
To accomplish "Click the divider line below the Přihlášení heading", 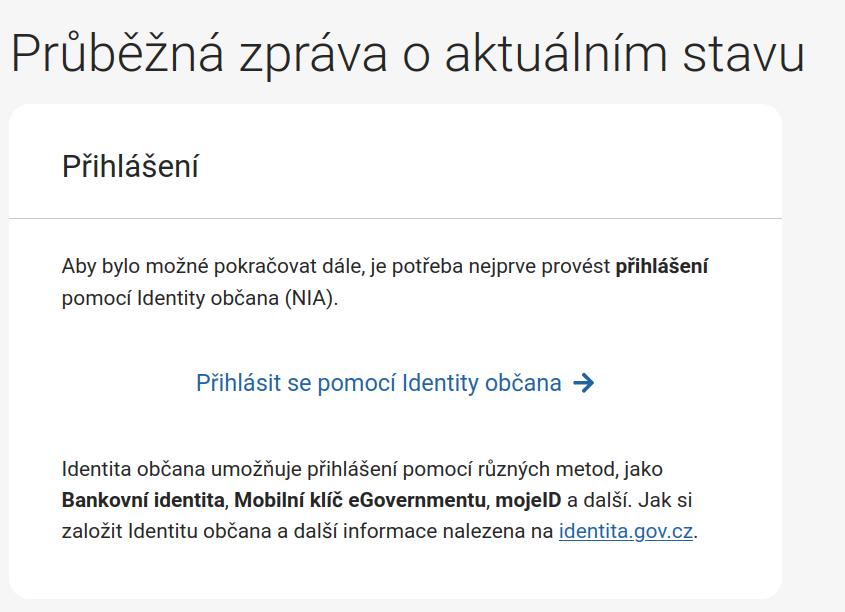I will [395, 219].
